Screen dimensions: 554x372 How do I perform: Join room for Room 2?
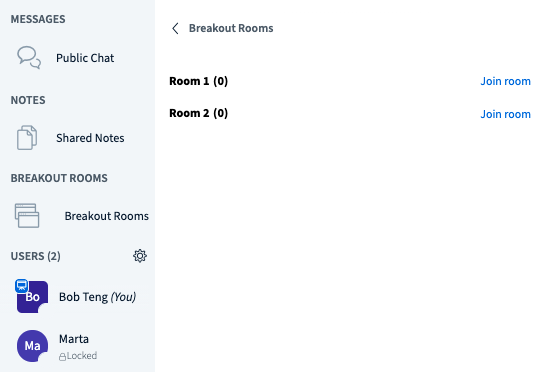click(505, 114)
